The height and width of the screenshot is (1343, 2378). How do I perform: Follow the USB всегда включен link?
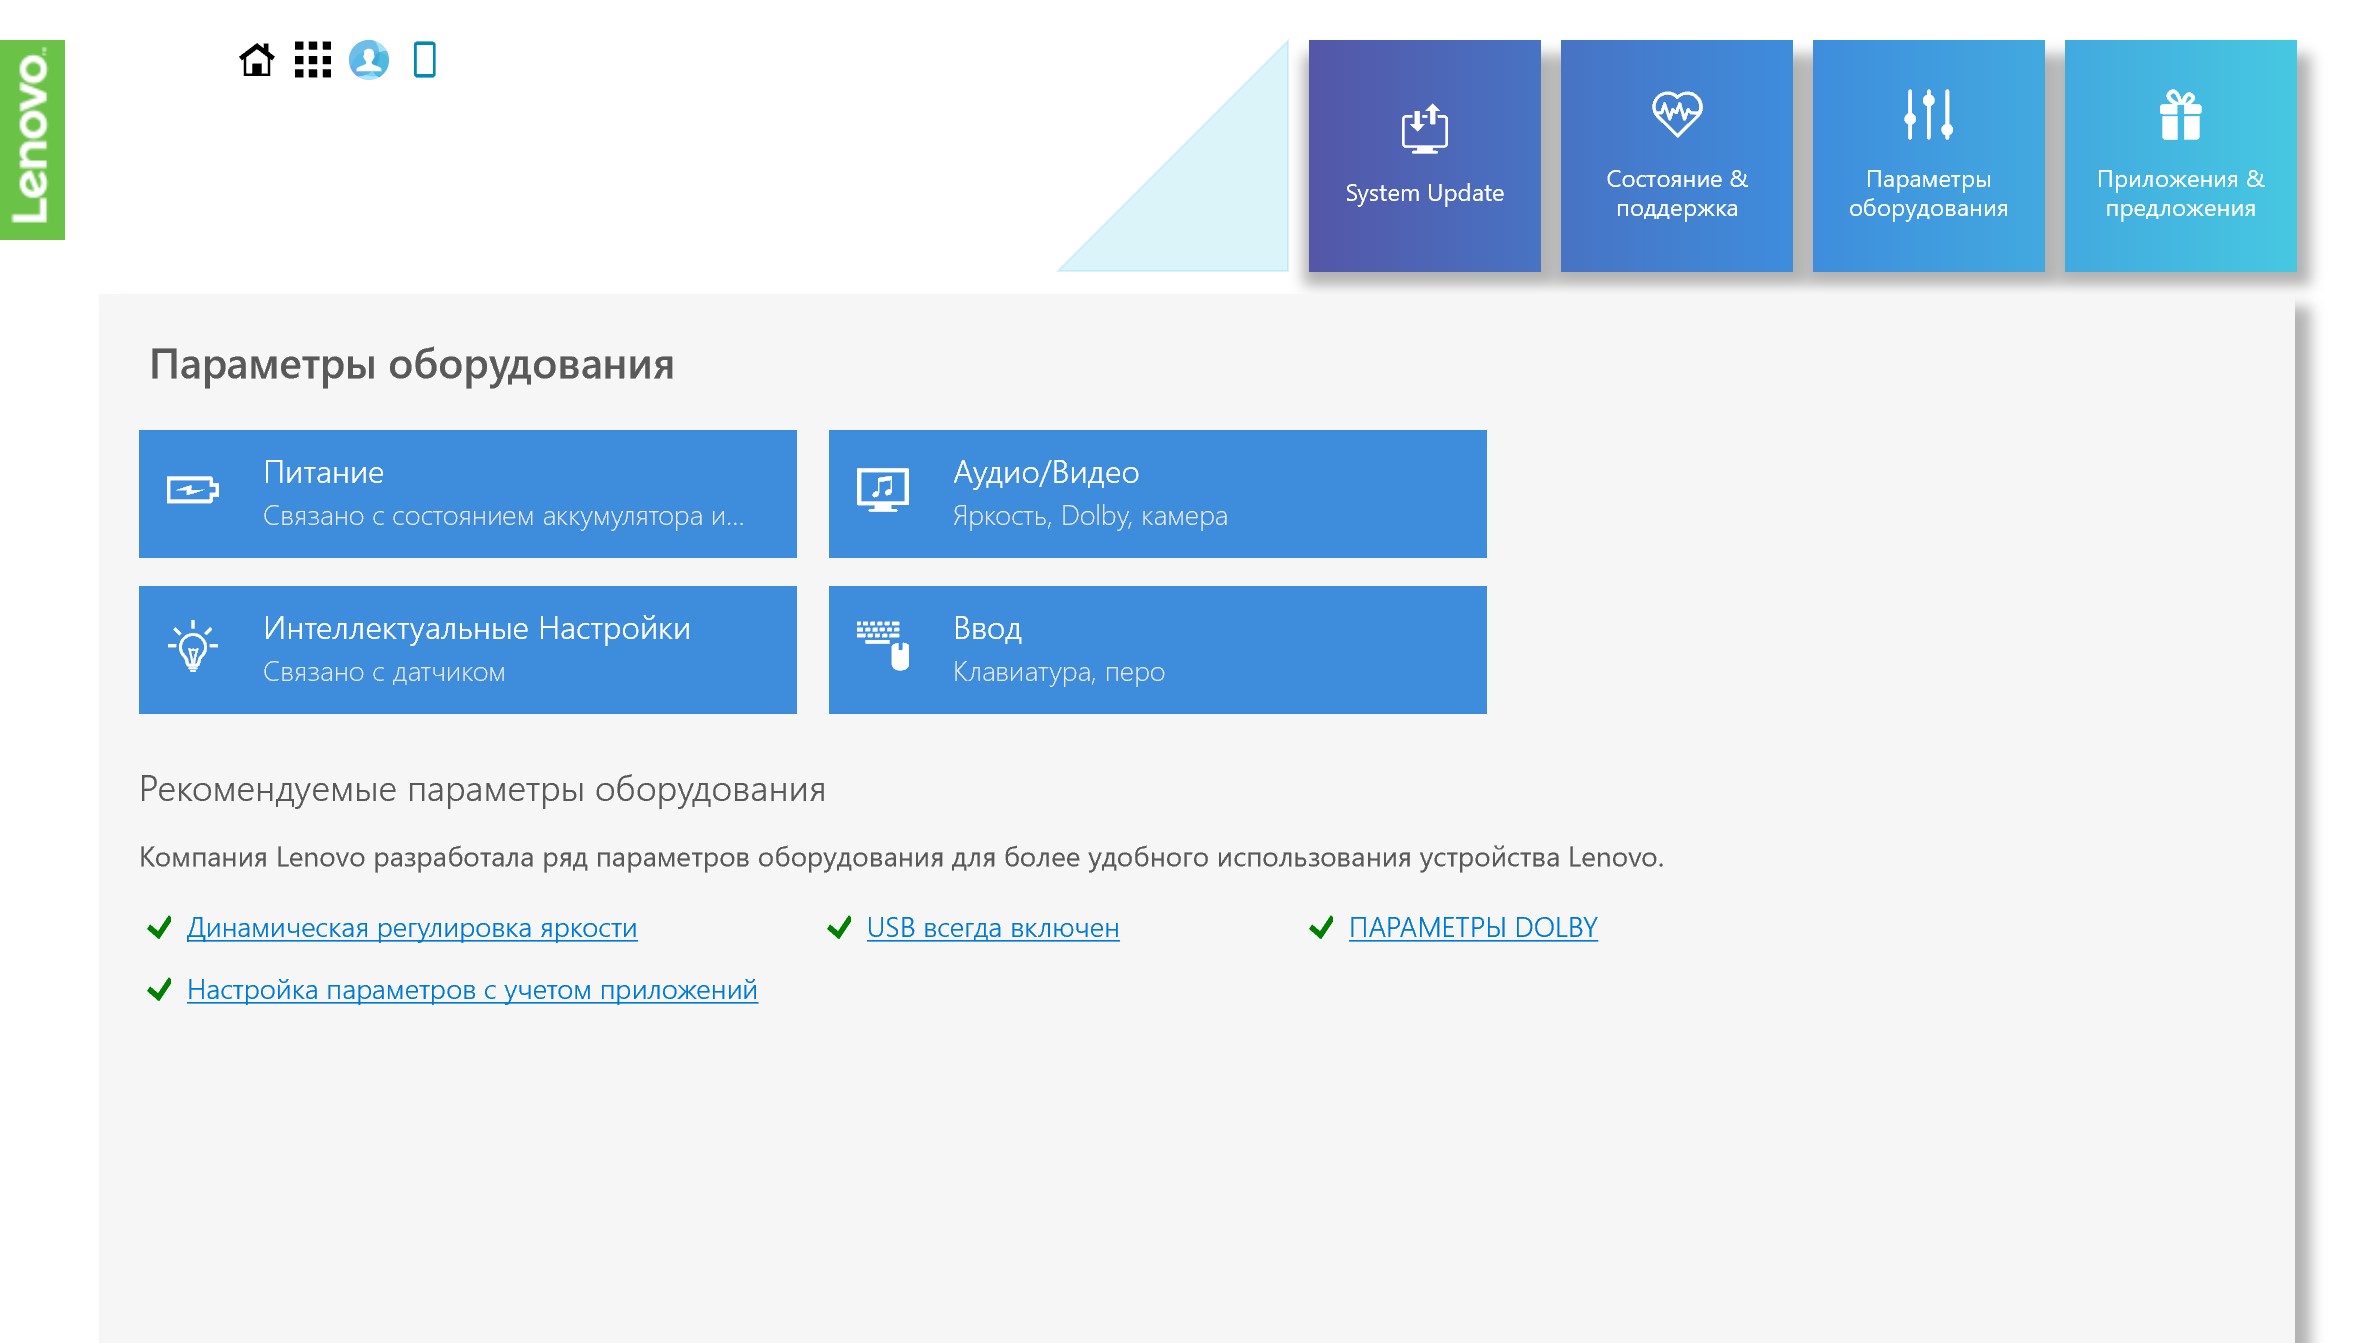(x=993, y=928)
